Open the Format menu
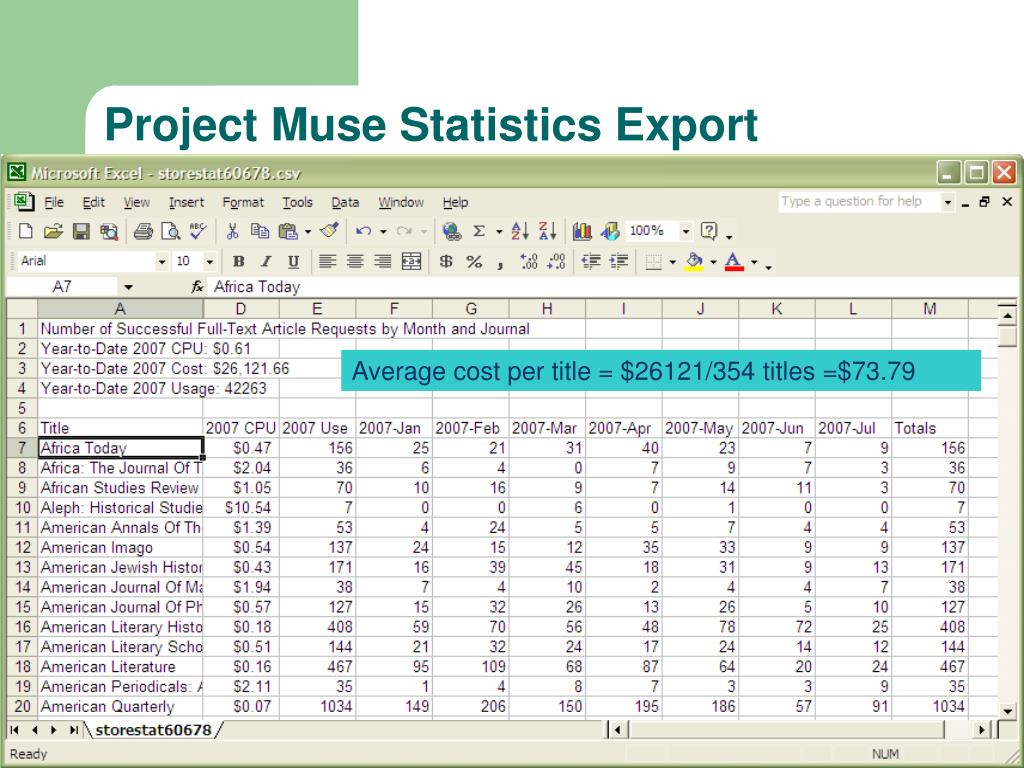Image resolution: width=1024 pixels, height=768 pixels. pyautogui.click(x=243, y=202)
